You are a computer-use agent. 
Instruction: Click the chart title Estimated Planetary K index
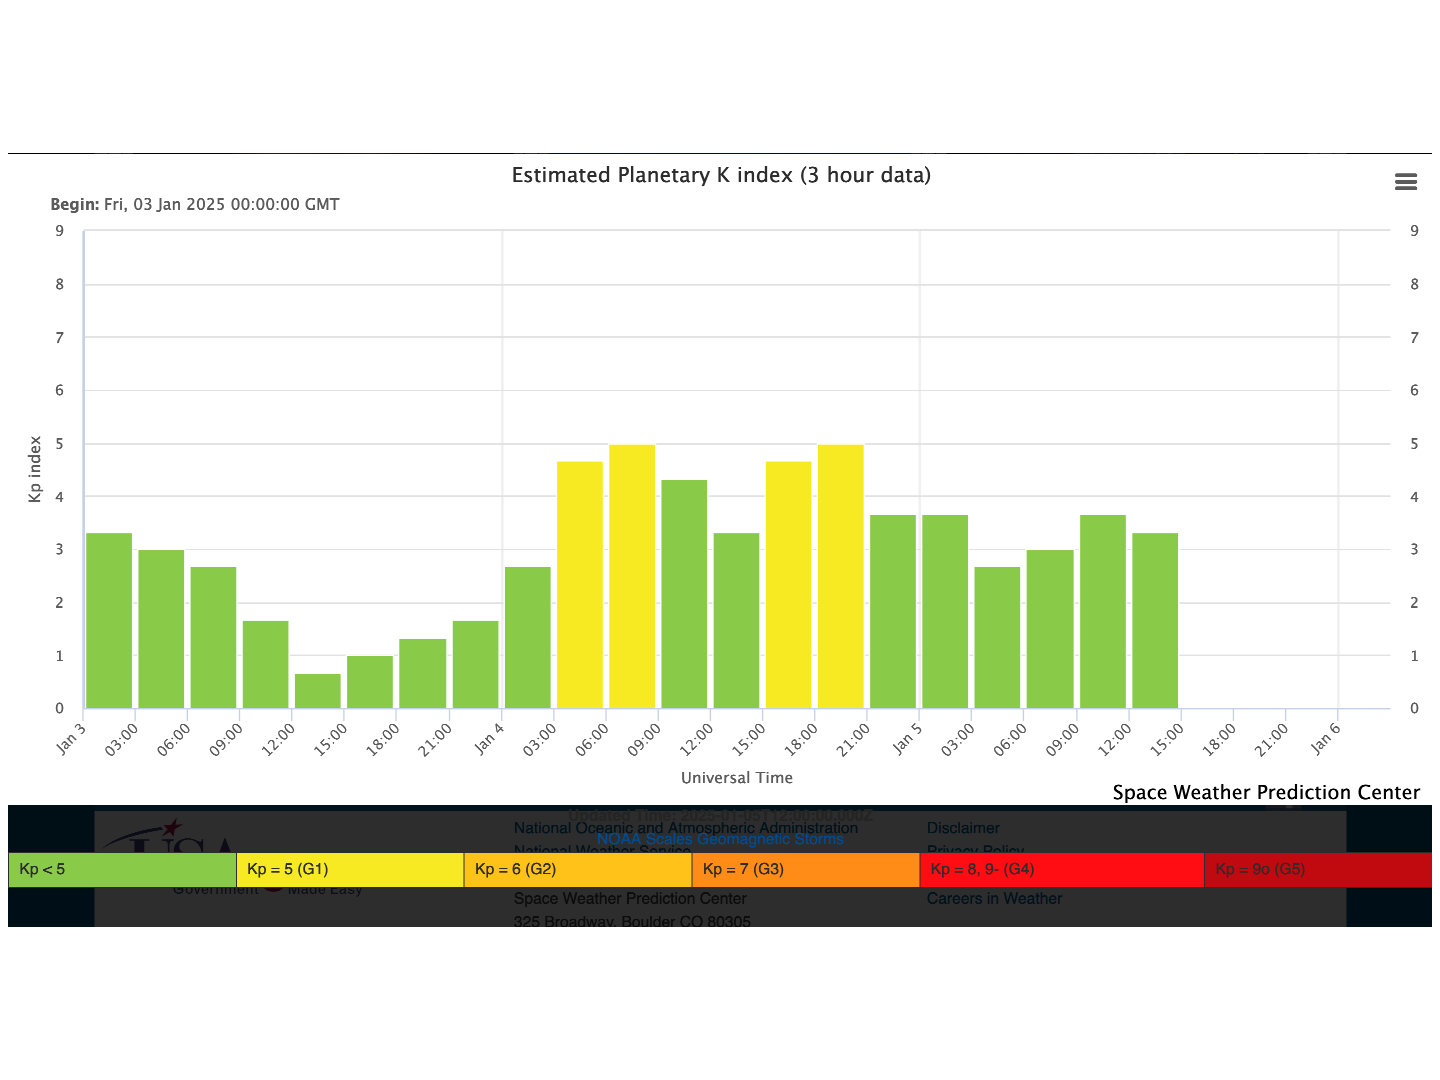(721, 175)
